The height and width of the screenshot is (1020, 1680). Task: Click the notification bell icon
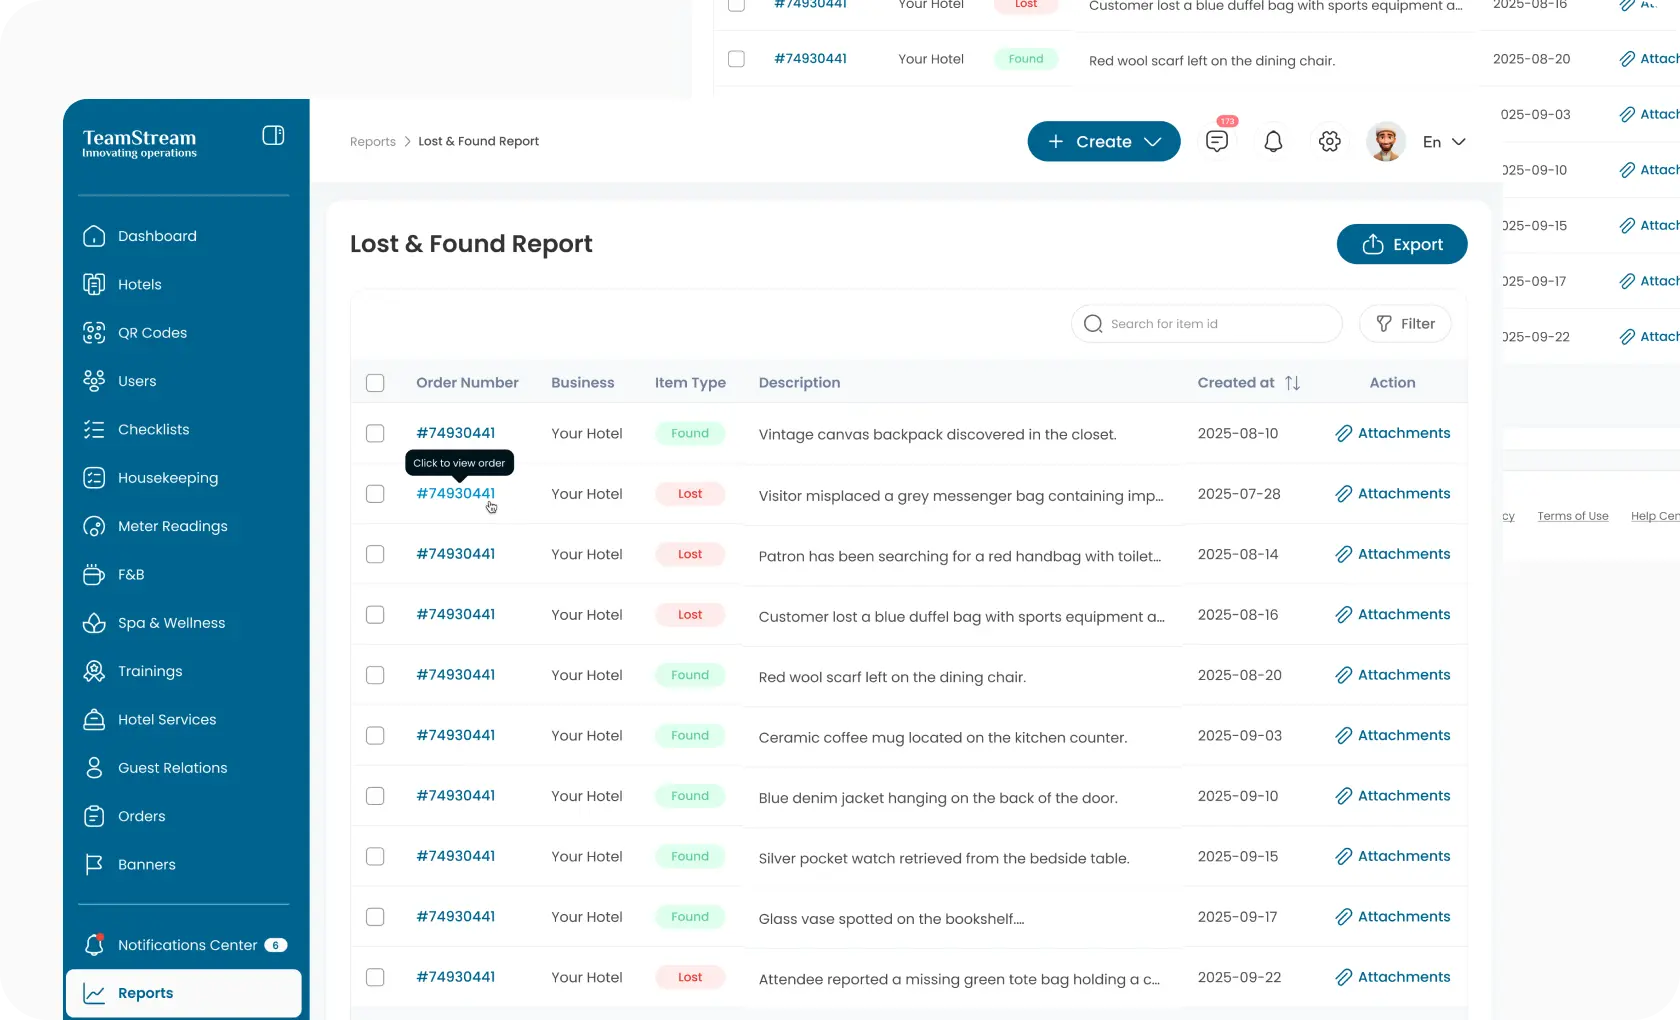1273,142
